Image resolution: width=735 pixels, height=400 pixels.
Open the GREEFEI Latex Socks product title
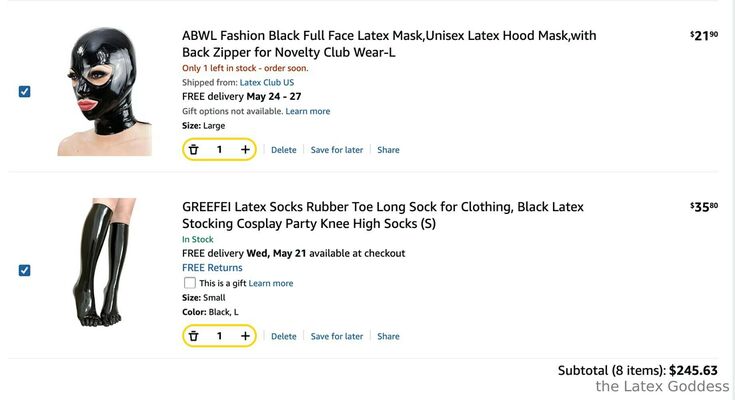point(383,215)
